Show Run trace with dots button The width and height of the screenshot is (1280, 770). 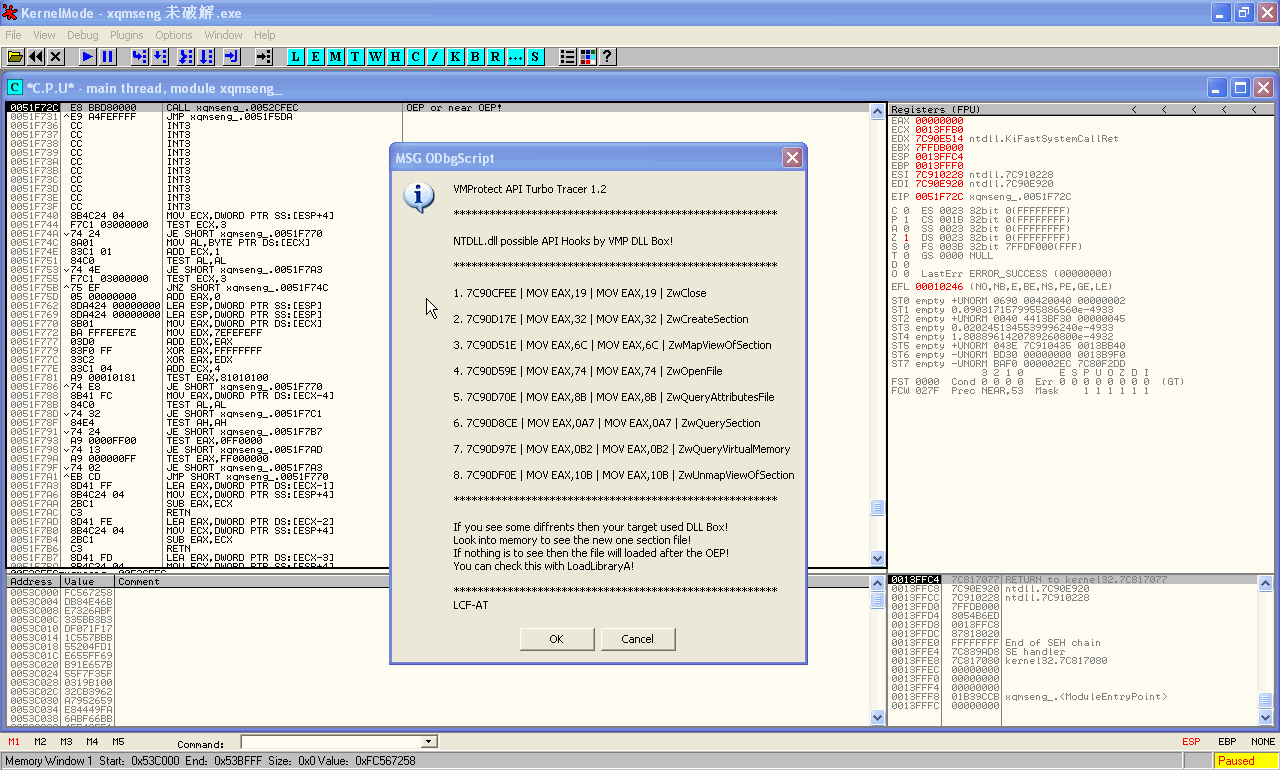pos(515,57)
